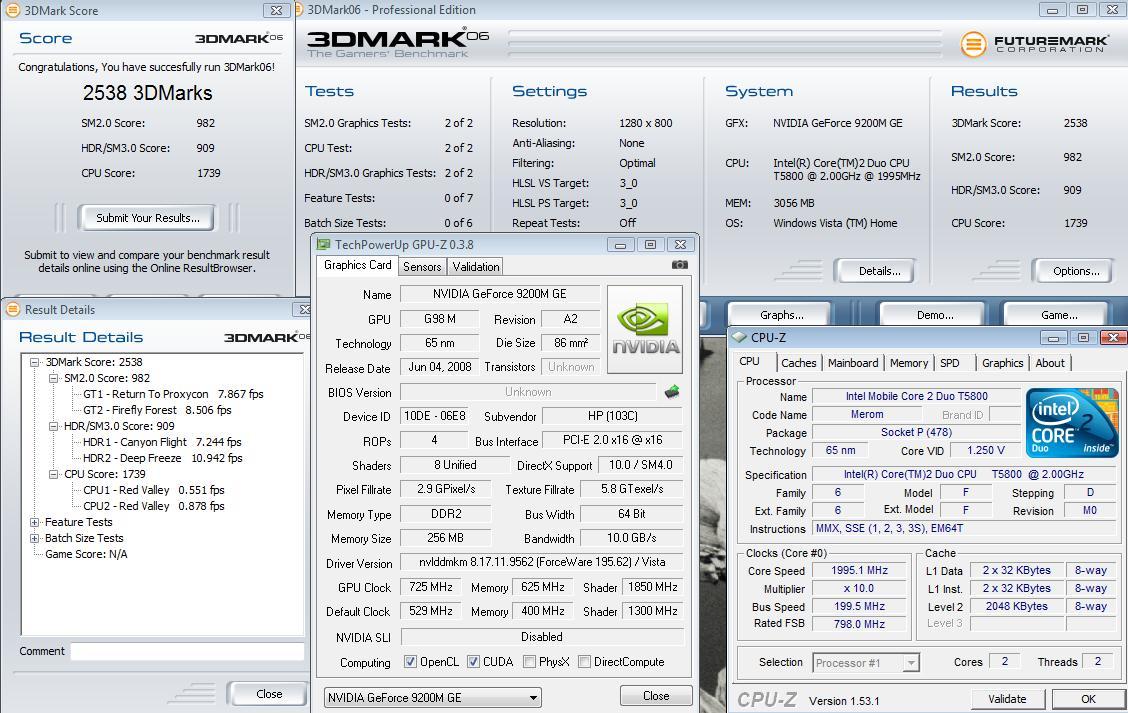Open the Graphics tab in CPU-Z

coord(1002,363)
